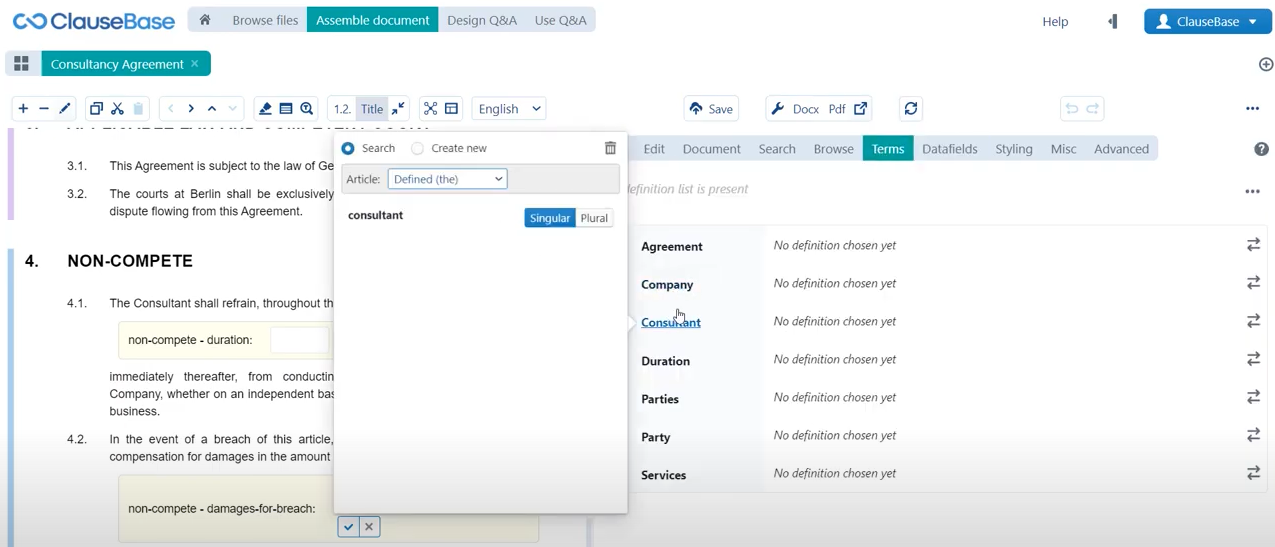Click the refresh icon beside export buttons

click(x=910, y=109)
